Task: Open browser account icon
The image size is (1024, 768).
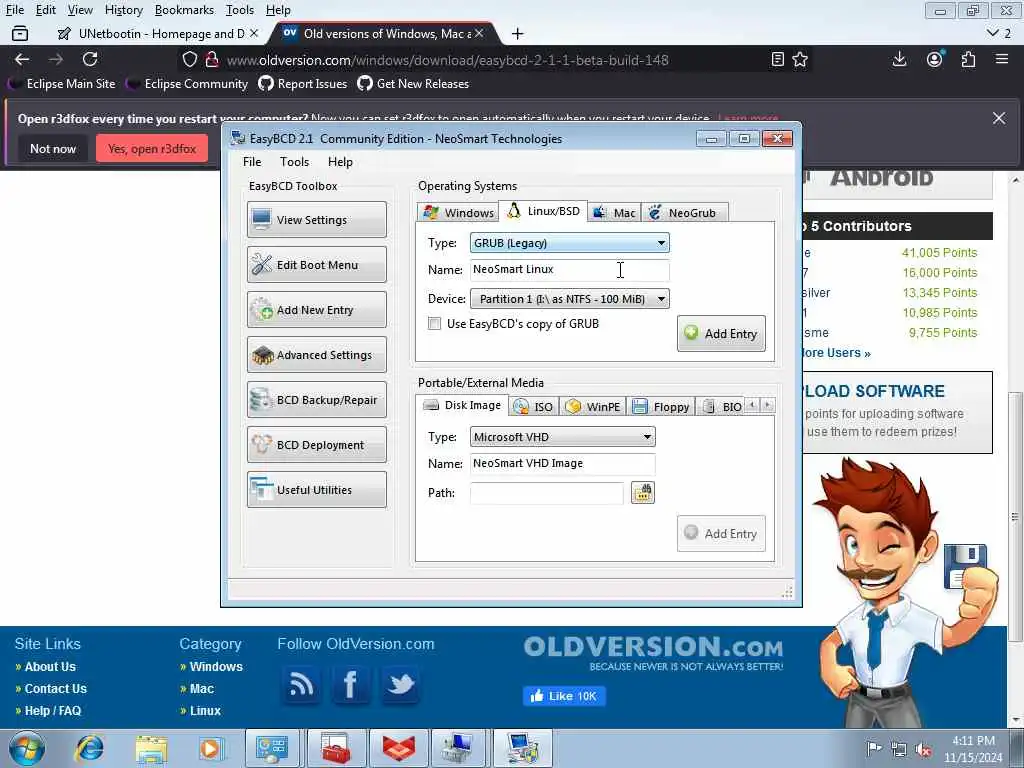Action: (x=935, y=59)
